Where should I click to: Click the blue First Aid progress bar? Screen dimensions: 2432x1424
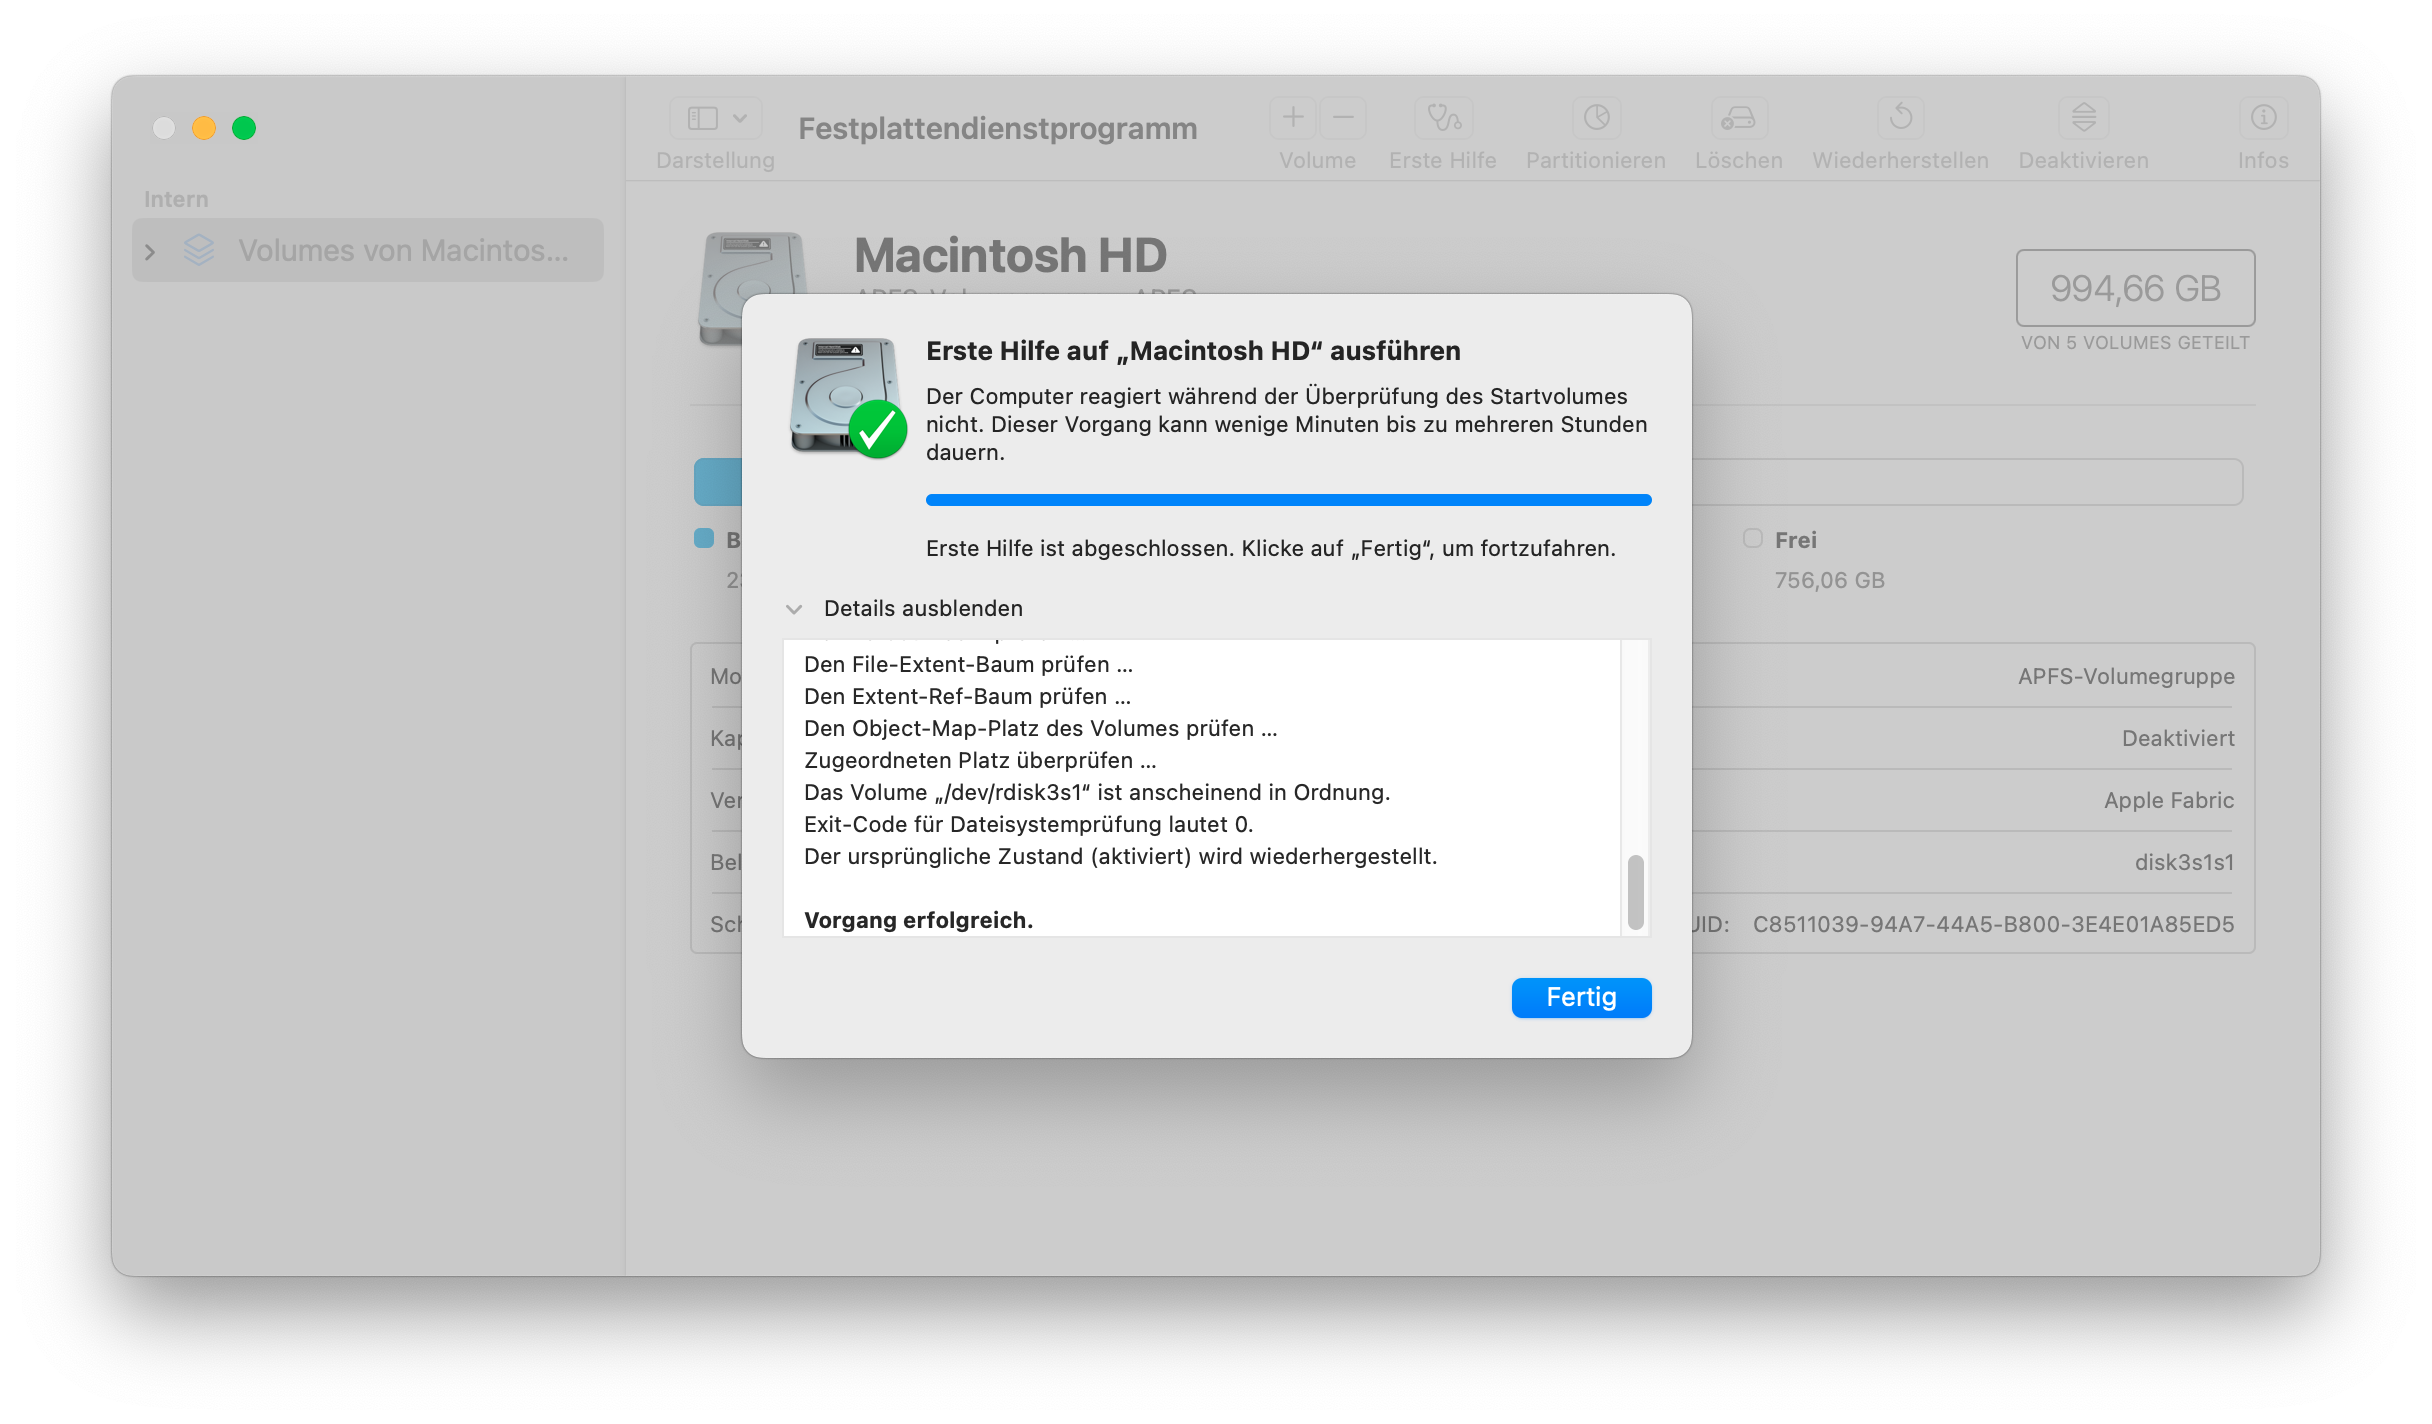click(x=1288, y=500)
